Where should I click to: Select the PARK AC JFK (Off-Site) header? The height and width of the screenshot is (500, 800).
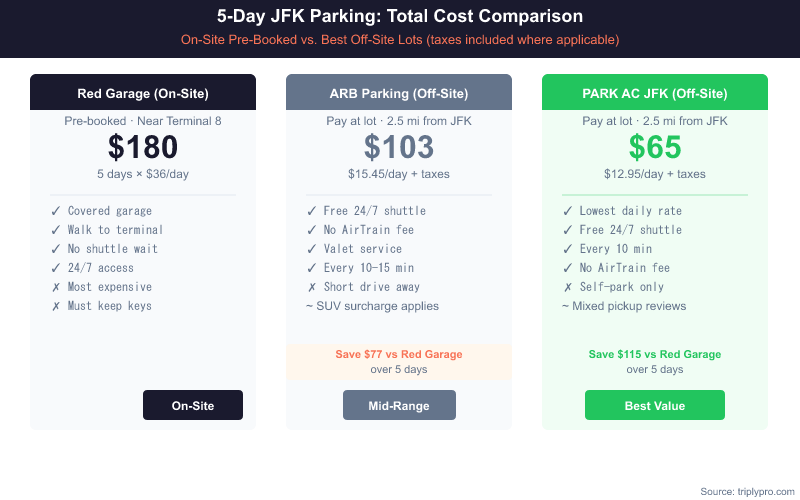(655, 94)
